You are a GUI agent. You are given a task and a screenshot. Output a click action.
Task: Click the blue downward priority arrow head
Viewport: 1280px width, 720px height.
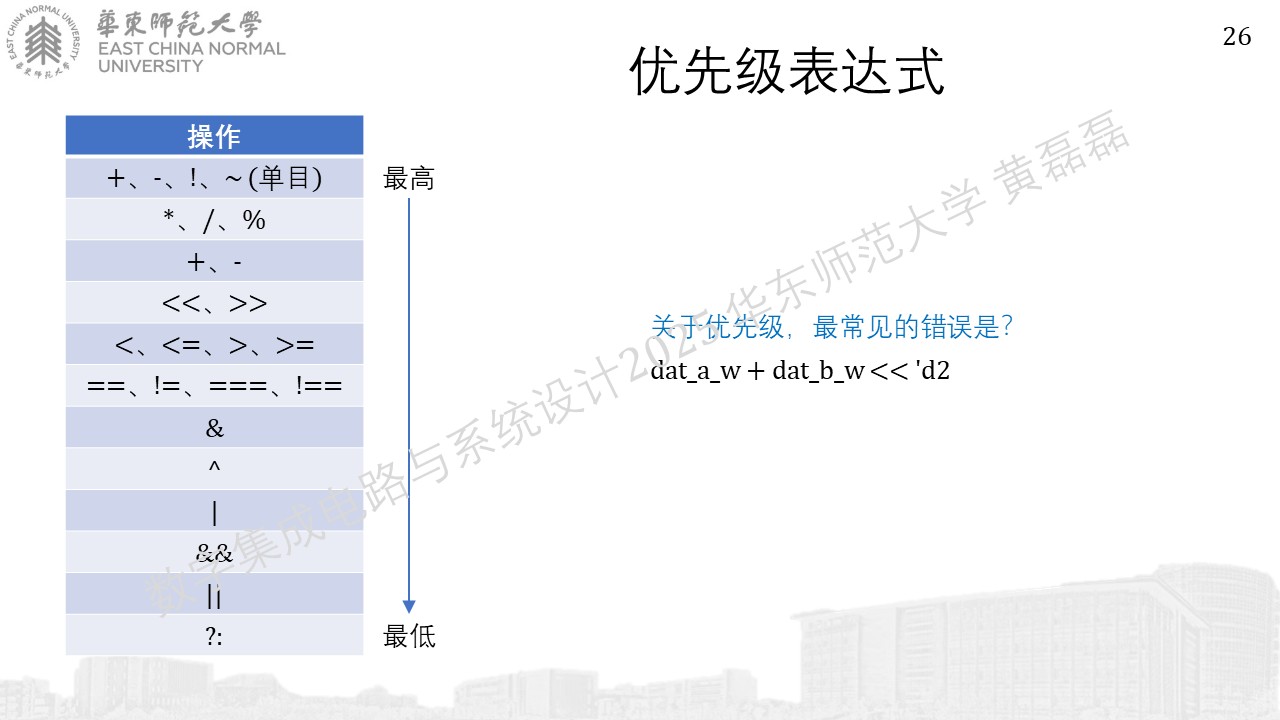(409, 606)
